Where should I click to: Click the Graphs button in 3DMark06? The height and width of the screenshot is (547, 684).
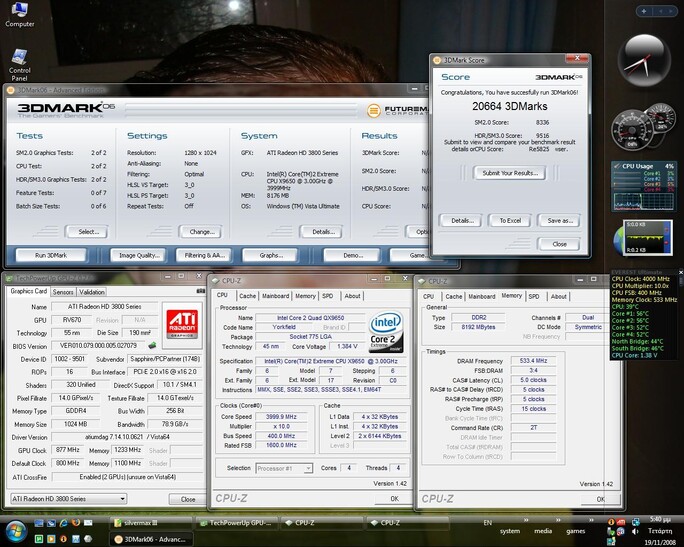[x=270, y=255]
